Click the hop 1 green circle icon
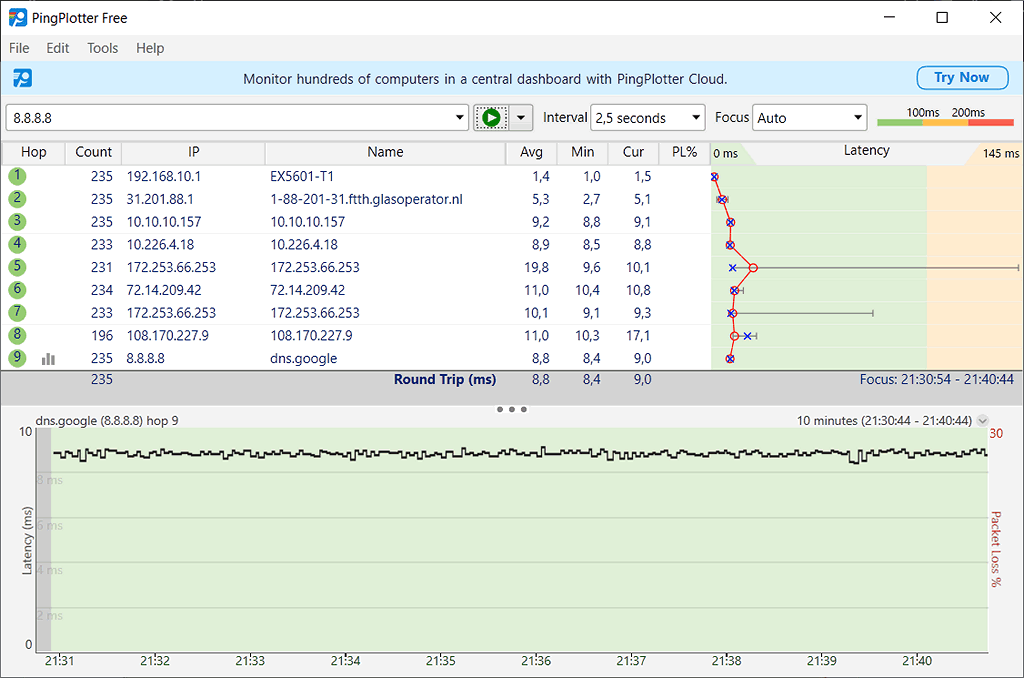The image size is (1024, 678). [17, 176]
